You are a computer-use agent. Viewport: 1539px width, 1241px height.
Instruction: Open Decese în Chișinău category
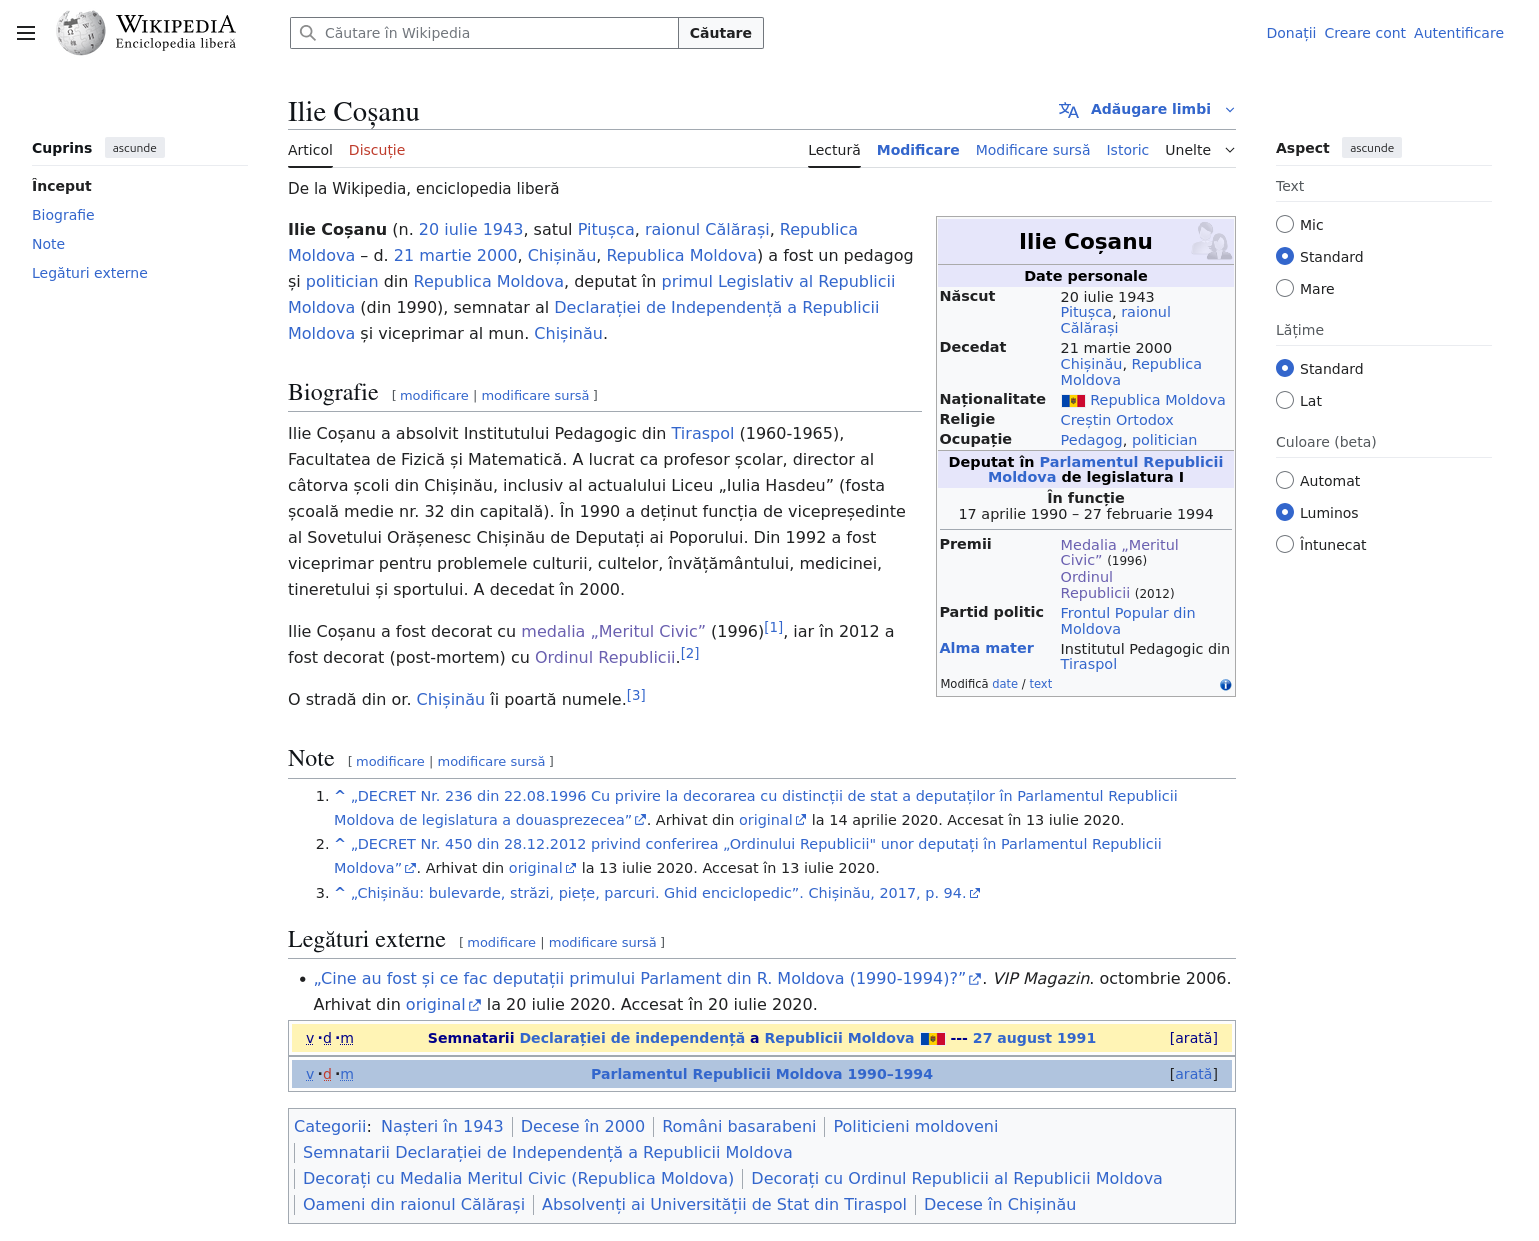pos(1000,1205)
